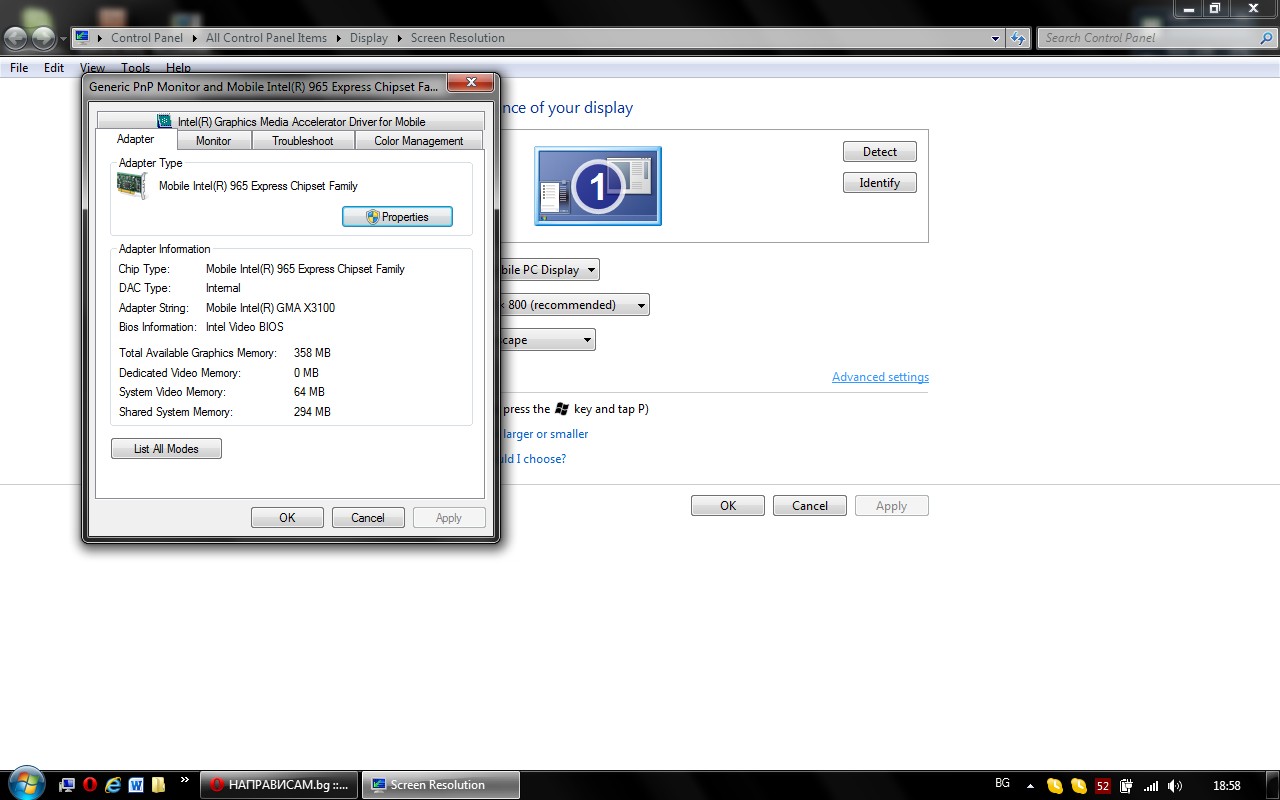Click the Control Panel icon in address bar
1280x800 pixels.
click(82, 38)
